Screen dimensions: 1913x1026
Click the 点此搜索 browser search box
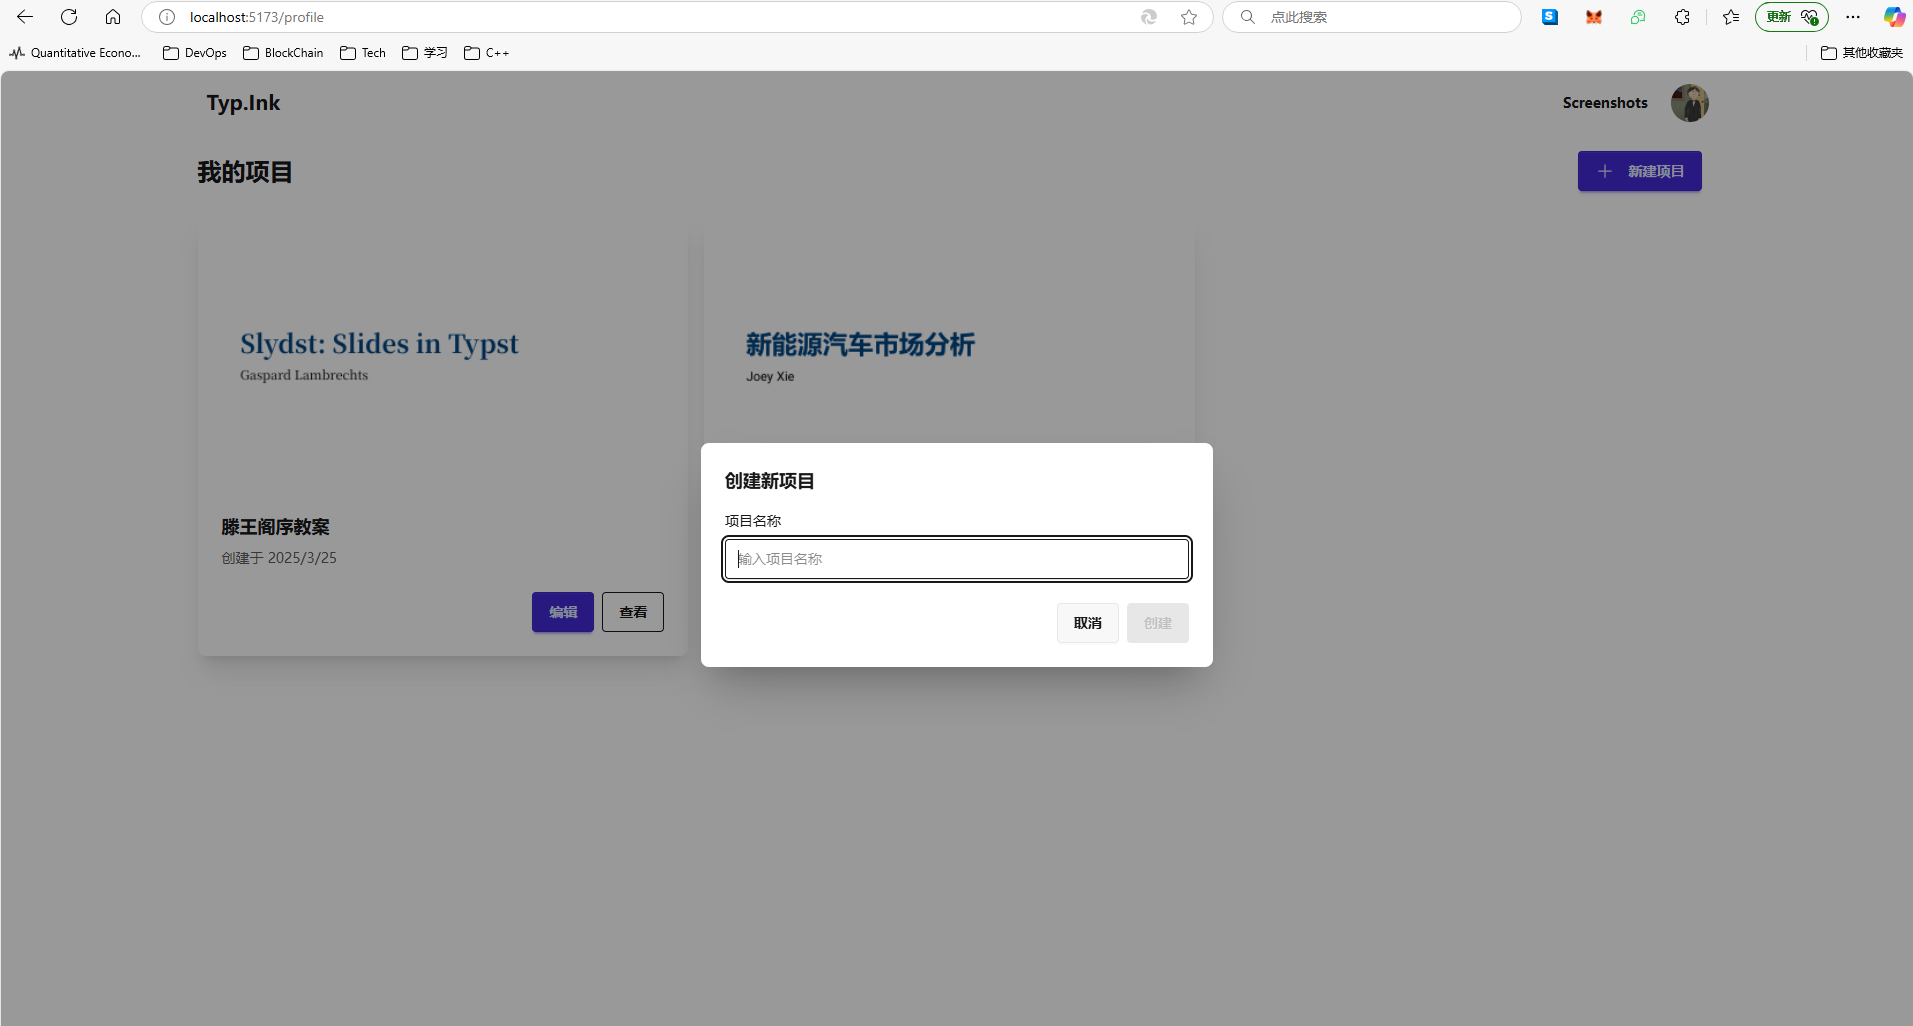pos(1380,17)
